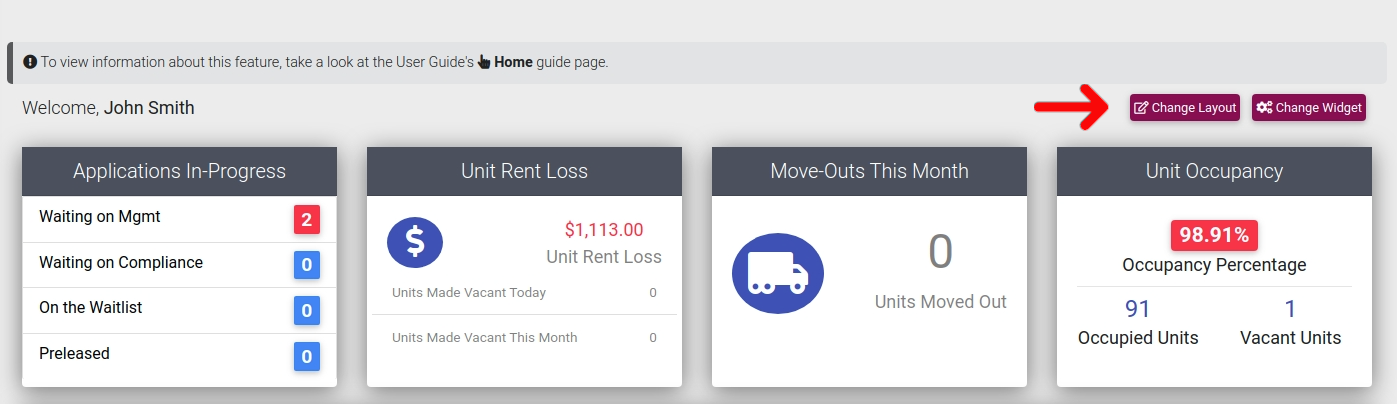Select the Waiting on Compliance row

pyautogui.click(x=179, y=265)
